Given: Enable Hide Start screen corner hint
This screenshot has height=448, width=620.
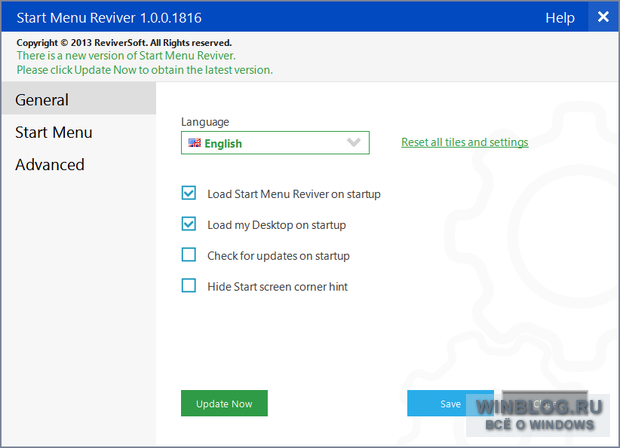Looking at the screenshot, I should point(189,285).
